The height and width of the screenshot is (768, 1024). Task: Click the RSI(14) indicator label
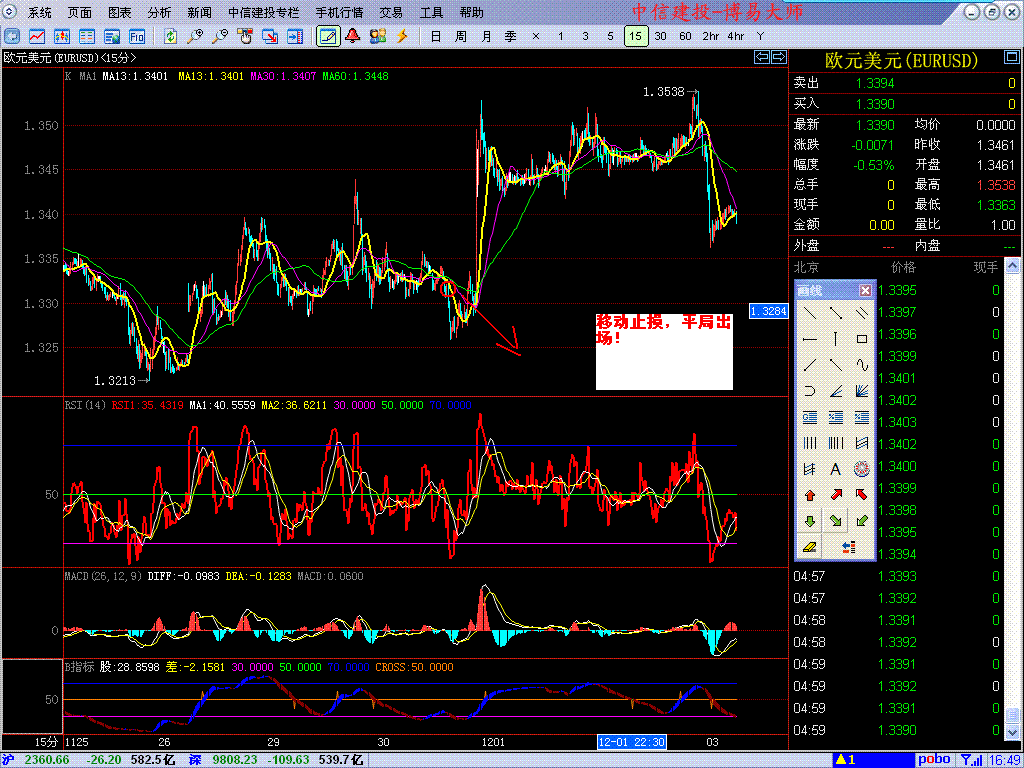click(x=86, y=405)
